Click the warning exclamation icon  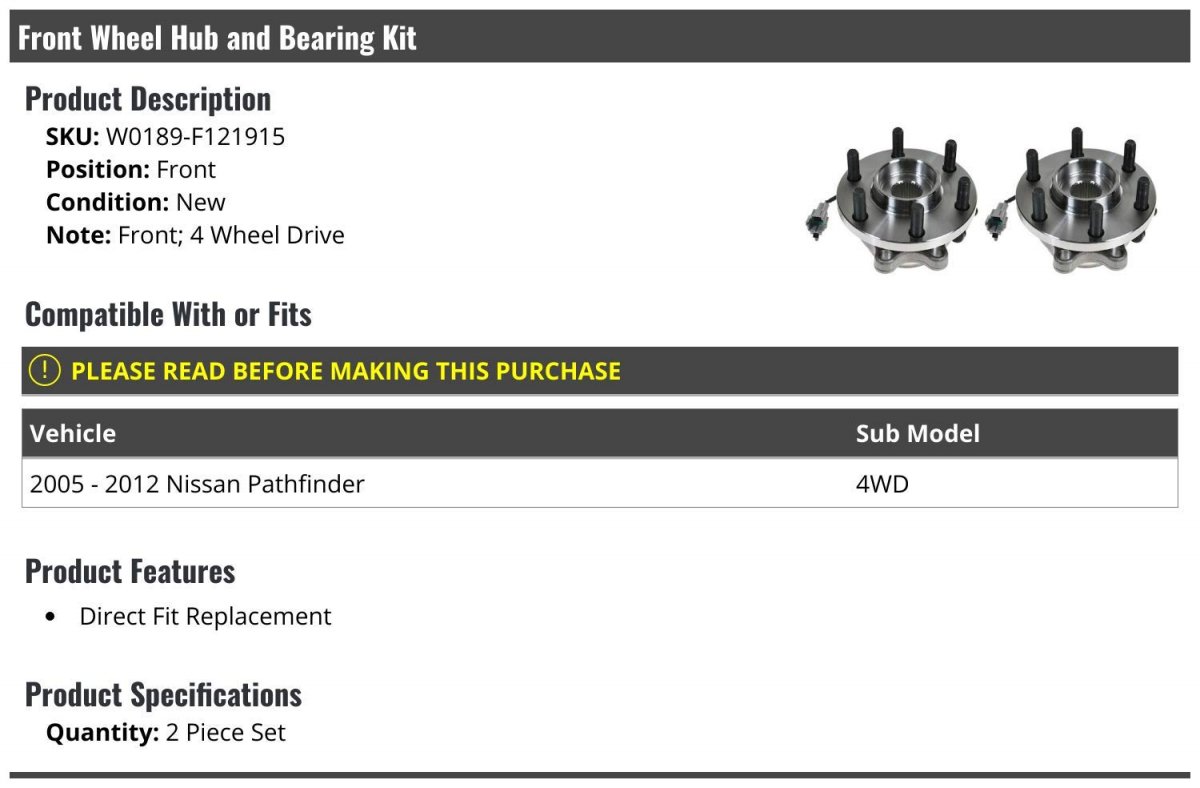[45, 371]
